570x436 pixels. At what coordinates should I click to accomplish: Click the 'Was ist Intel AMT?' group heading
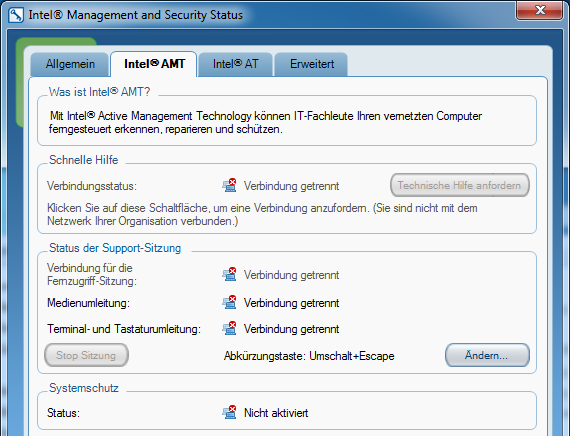[x=100, y=92]
